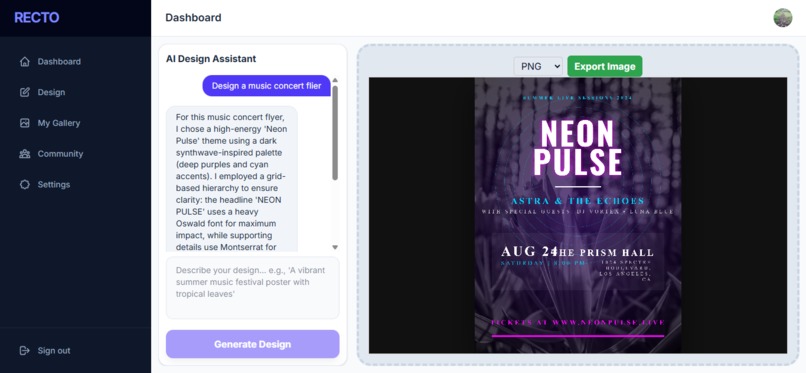Open Community label in sidebar

click(60, 154)
